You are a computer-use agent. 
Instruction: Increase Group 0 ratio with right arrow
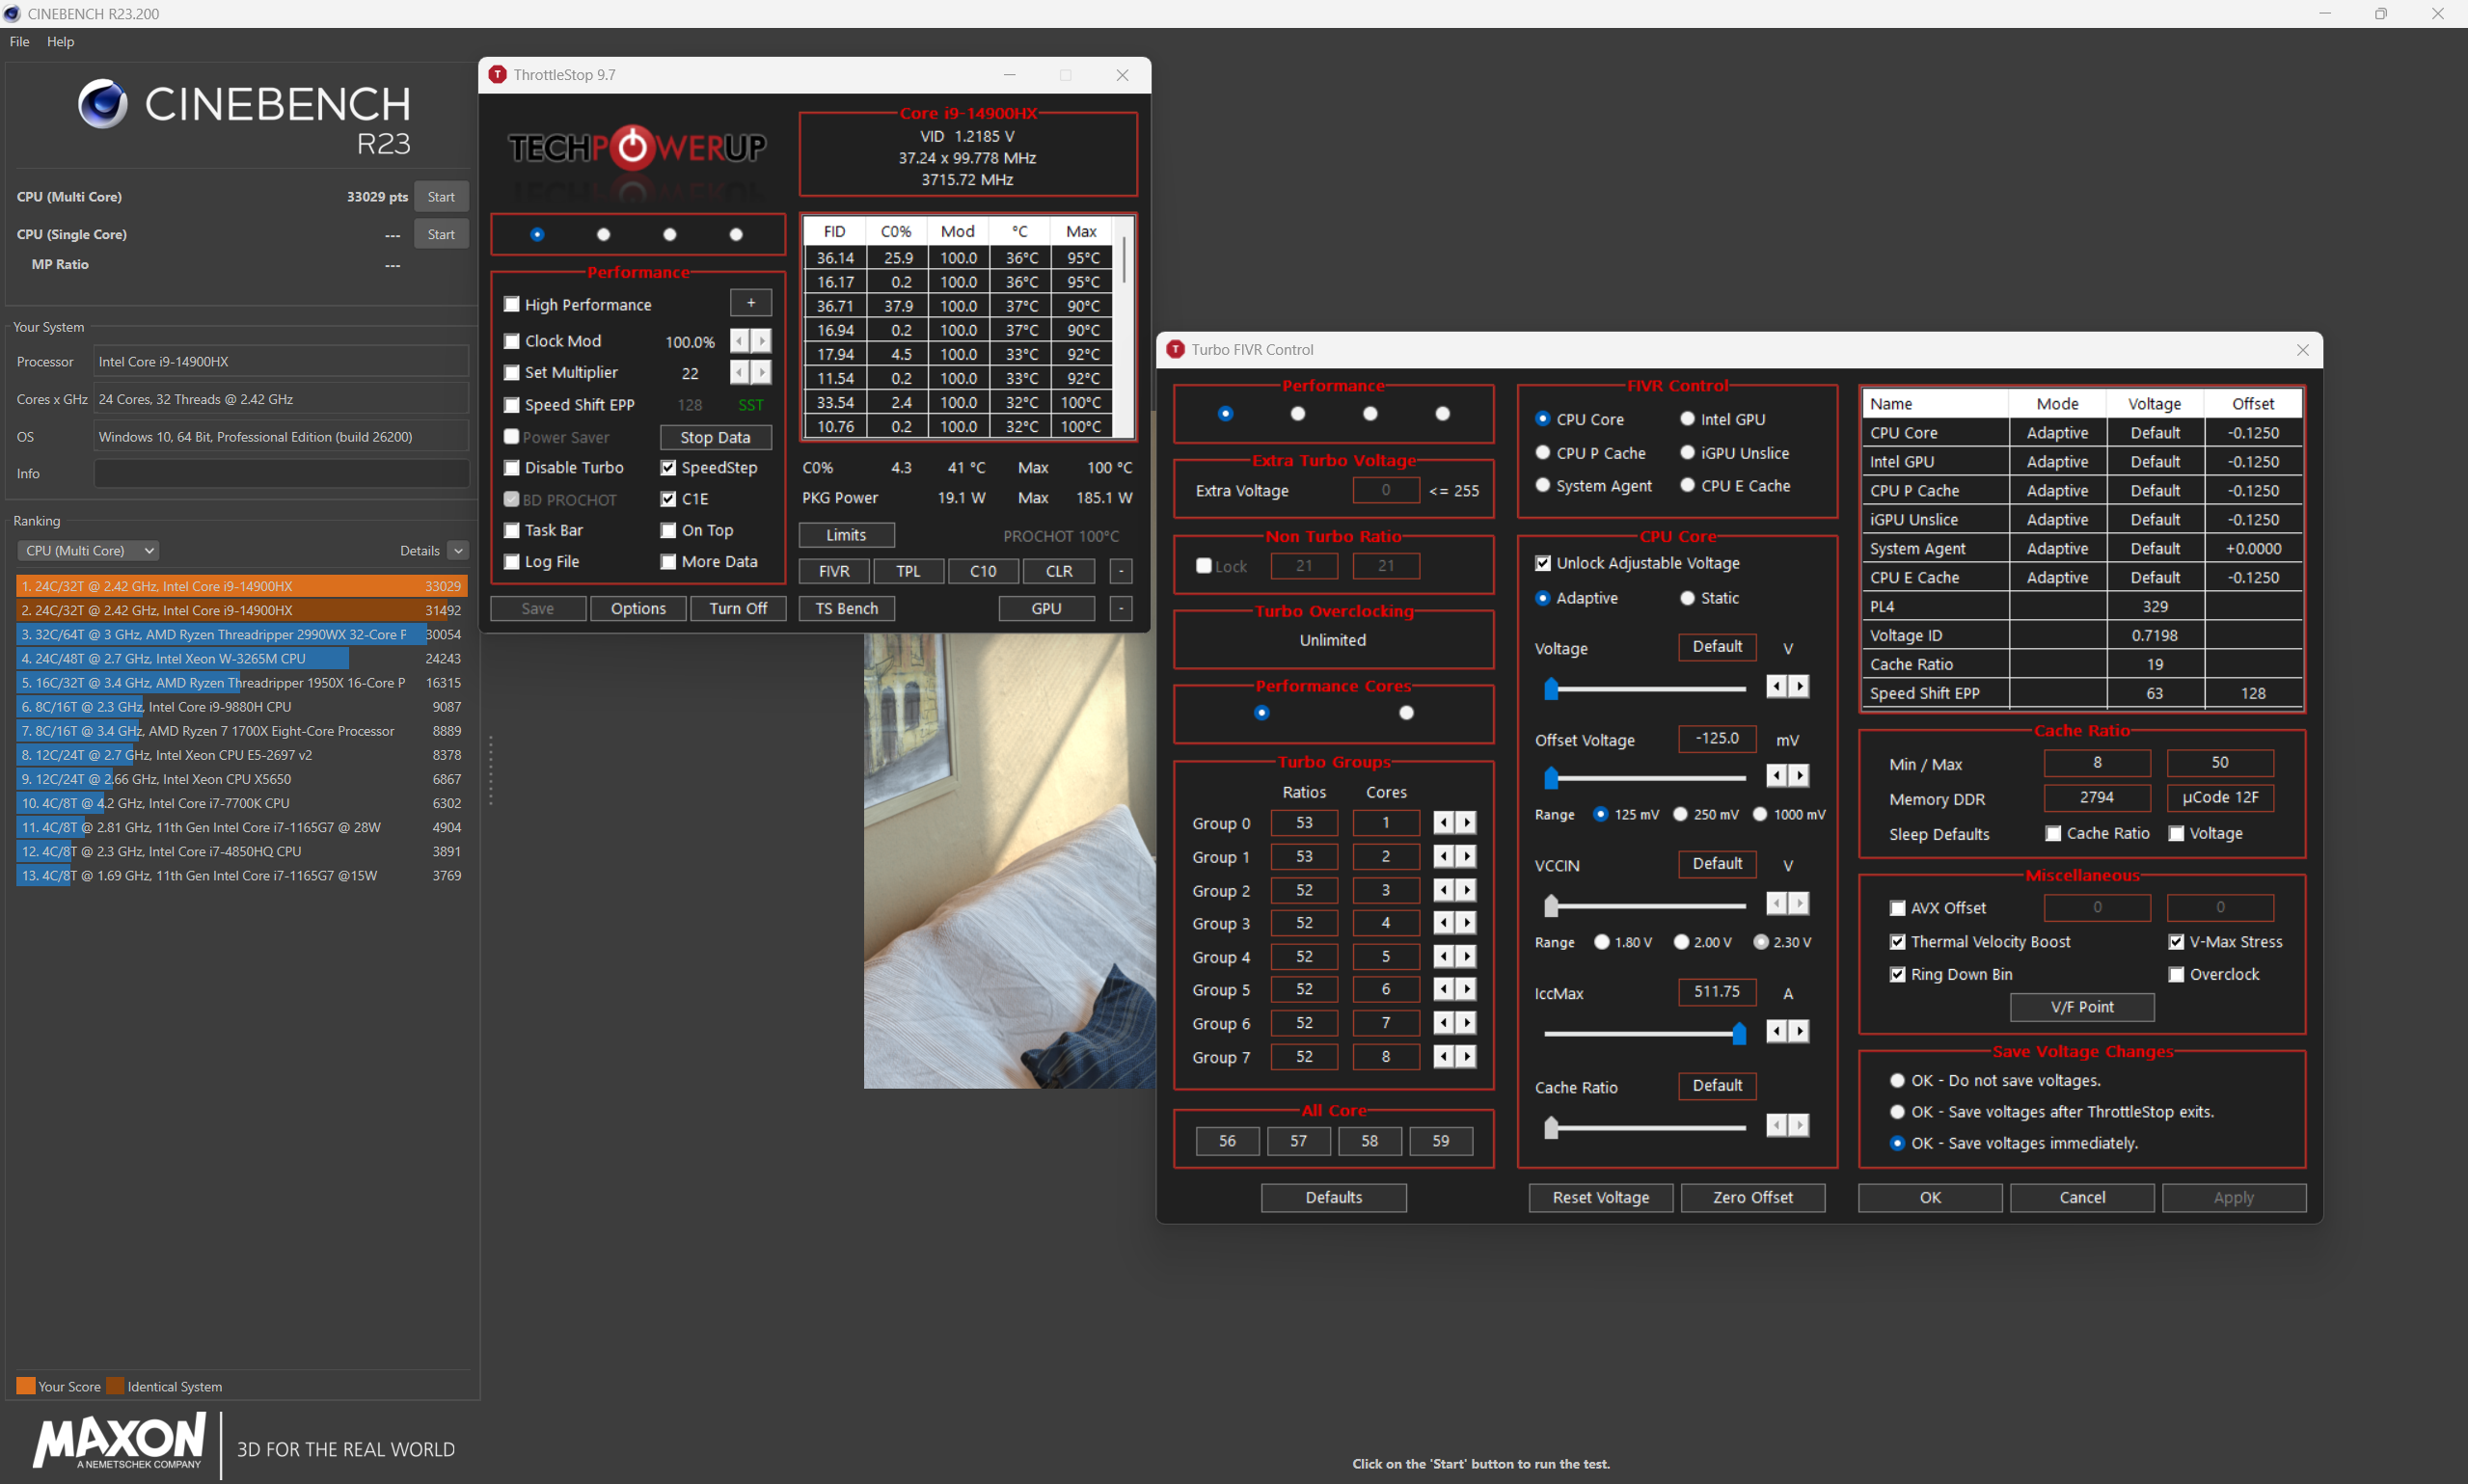pos(1466,822)
